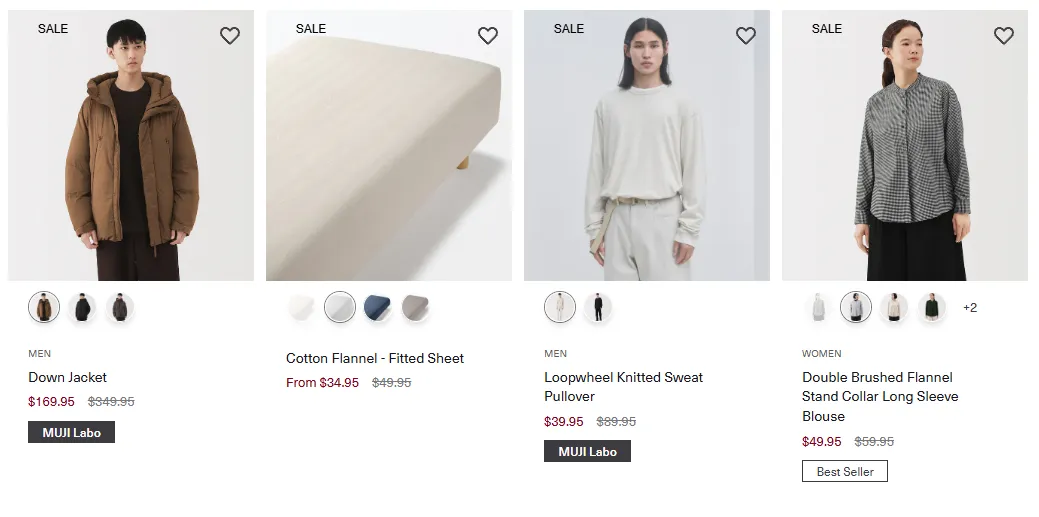Show the +2 more blouse colors
This screenshot has height=517, width=1039.
[970, 308]
